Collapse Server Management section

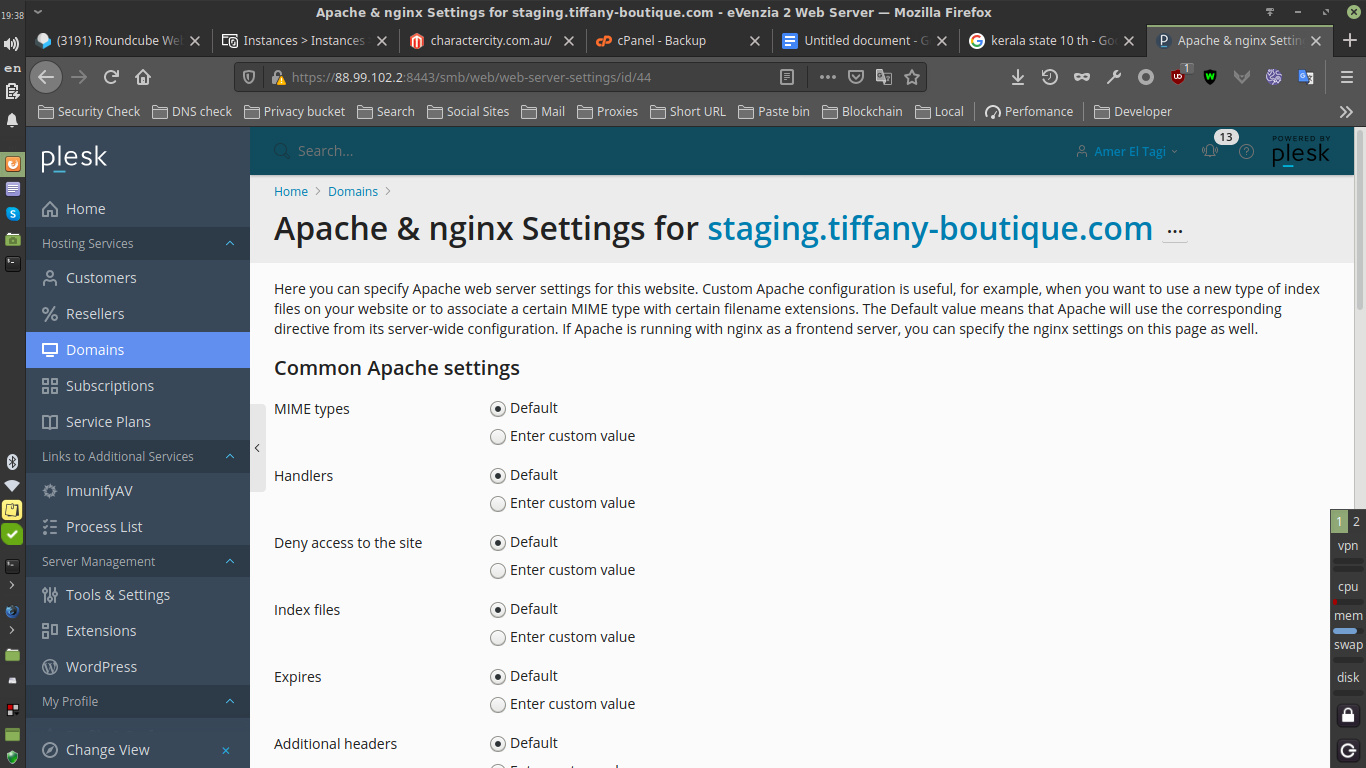coord(230,562)
